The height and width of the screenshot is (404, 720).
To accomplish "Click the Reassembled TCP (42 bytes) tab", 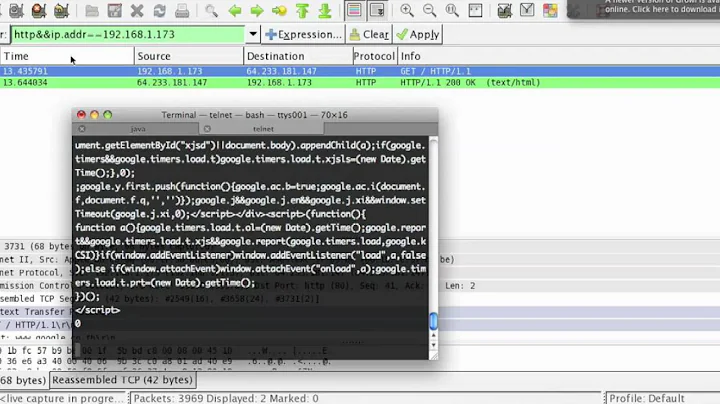I will [122, 380].
